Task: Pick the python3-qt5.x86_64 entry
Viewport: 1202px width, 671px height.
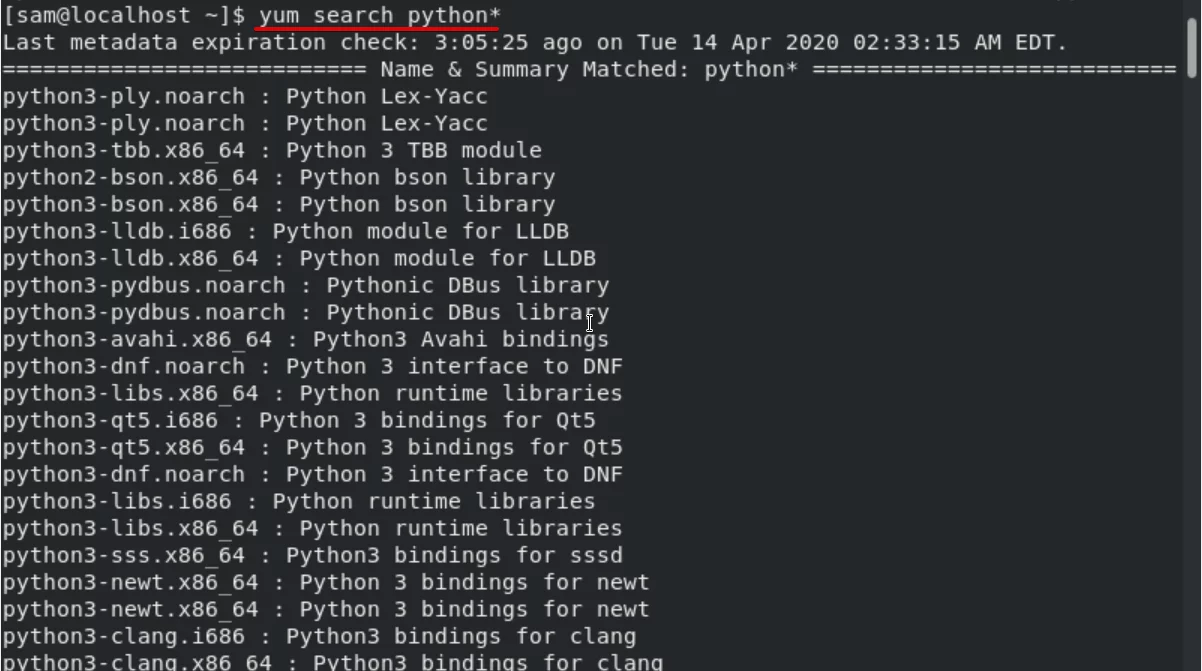Action: click(313, 448)
